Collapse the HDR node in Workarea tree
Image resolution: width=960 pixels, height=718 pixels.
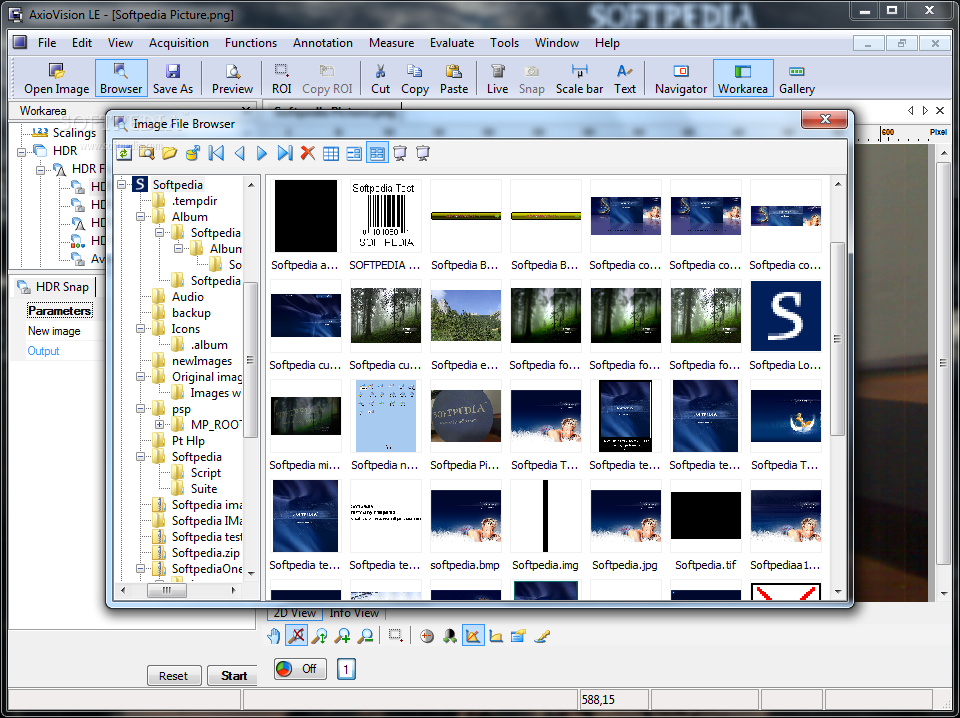coord(21,151)
